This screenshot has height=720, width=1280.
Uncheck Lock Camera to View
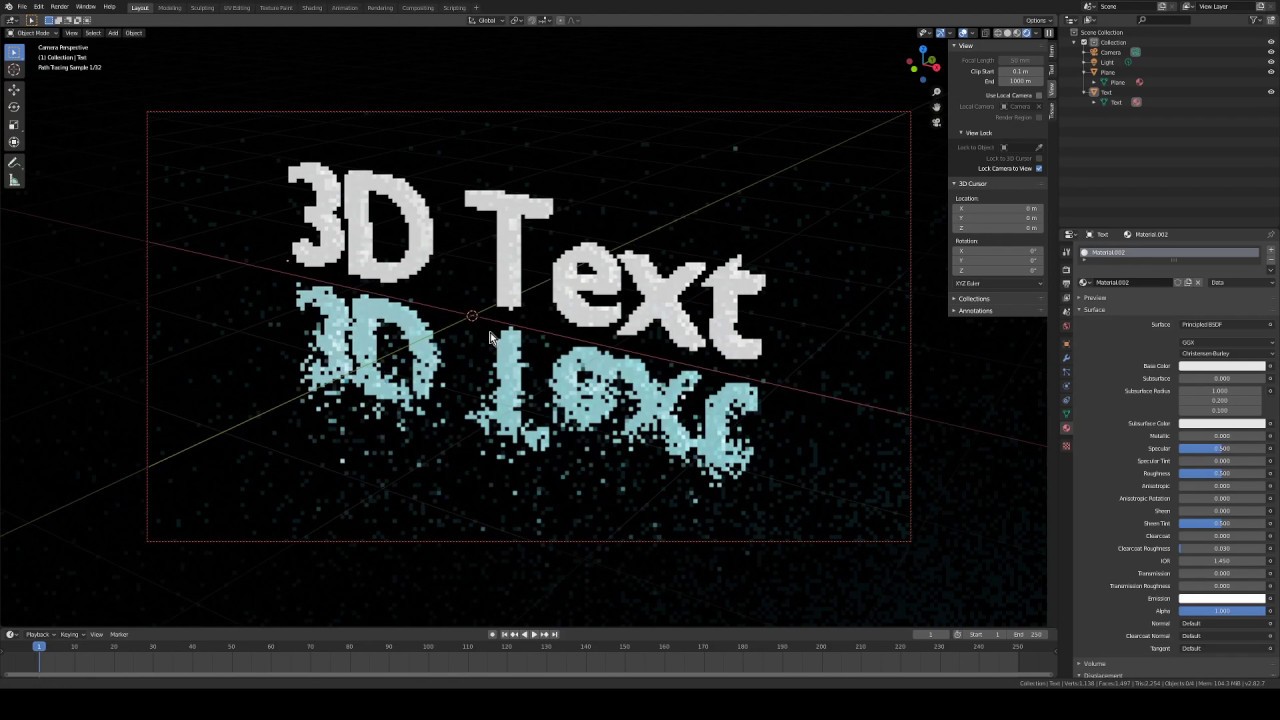pyautogui.click(x=1039, y=168)
